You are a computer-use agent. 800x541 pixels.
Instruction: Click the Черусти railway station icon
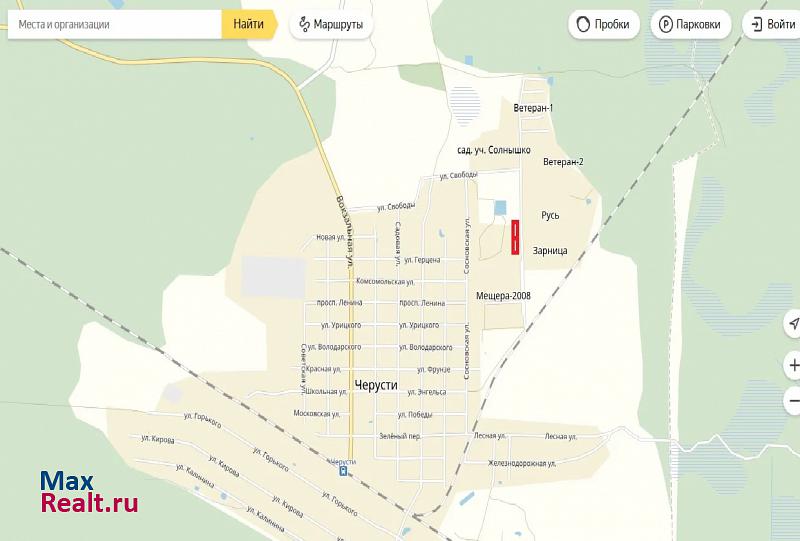pos(343,470)
